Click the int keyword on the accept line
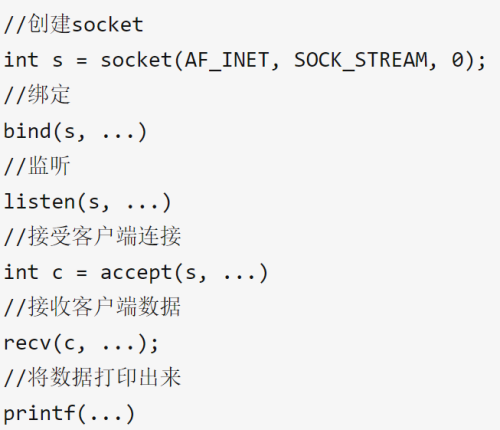This screenshot has width=500, height=430. (x=21, y=272)
